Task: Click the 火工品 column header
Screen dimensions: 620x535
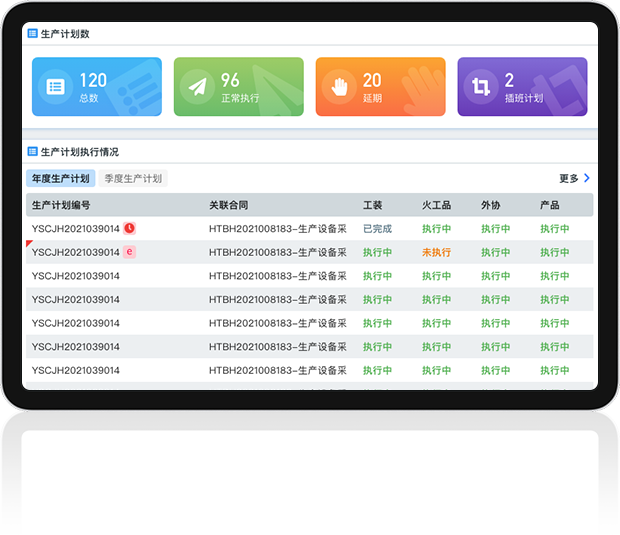Action: [436, 205]
